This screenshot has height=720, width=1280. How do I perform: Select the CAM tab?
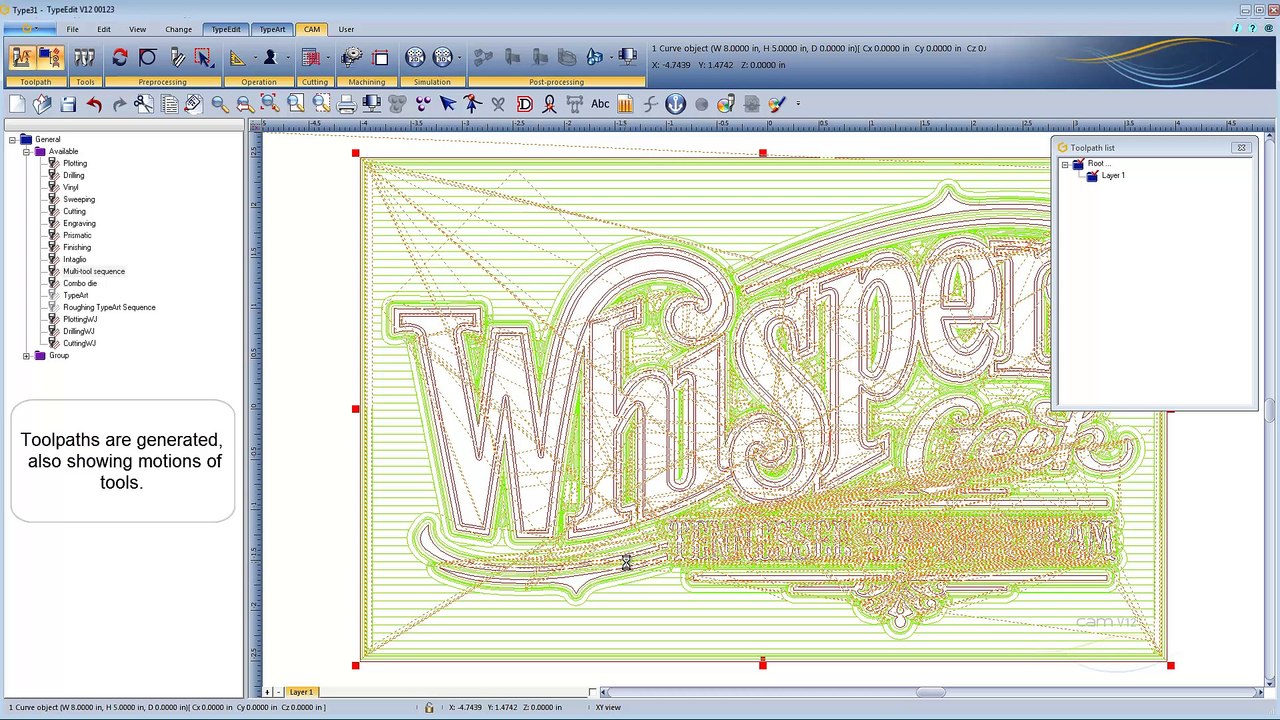tap(312, 29)
